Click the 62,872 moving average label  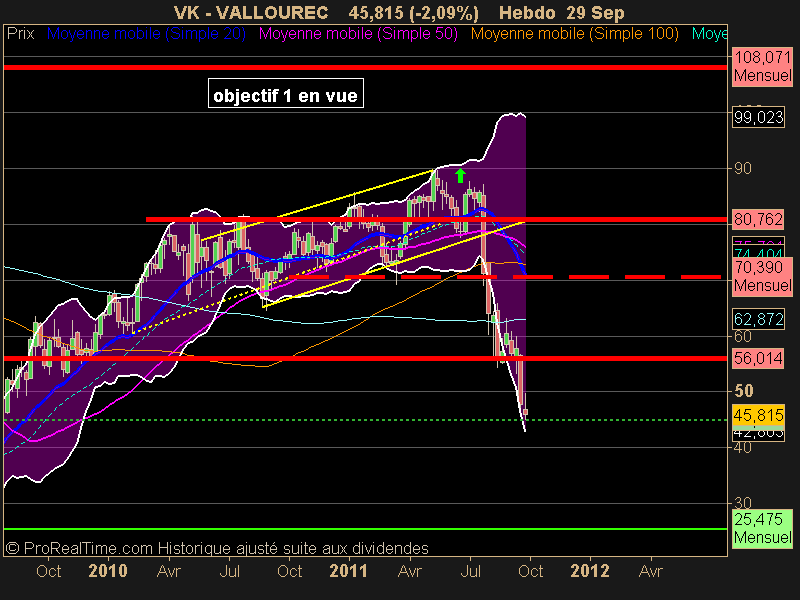point(758,319)
